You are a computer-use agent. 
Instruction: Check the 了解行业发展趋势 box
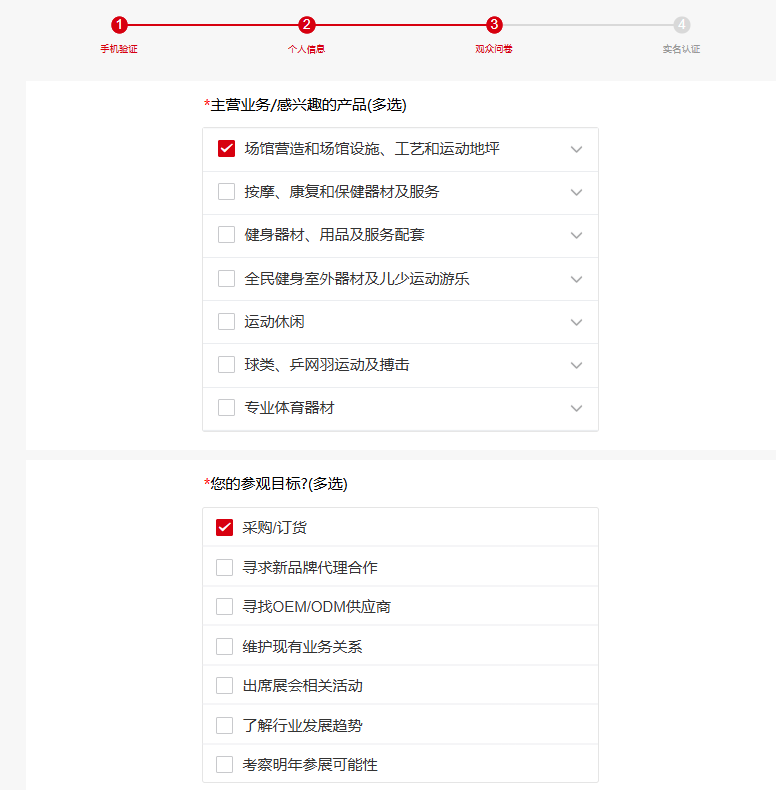pyautogui.click(x=224, y=725)
